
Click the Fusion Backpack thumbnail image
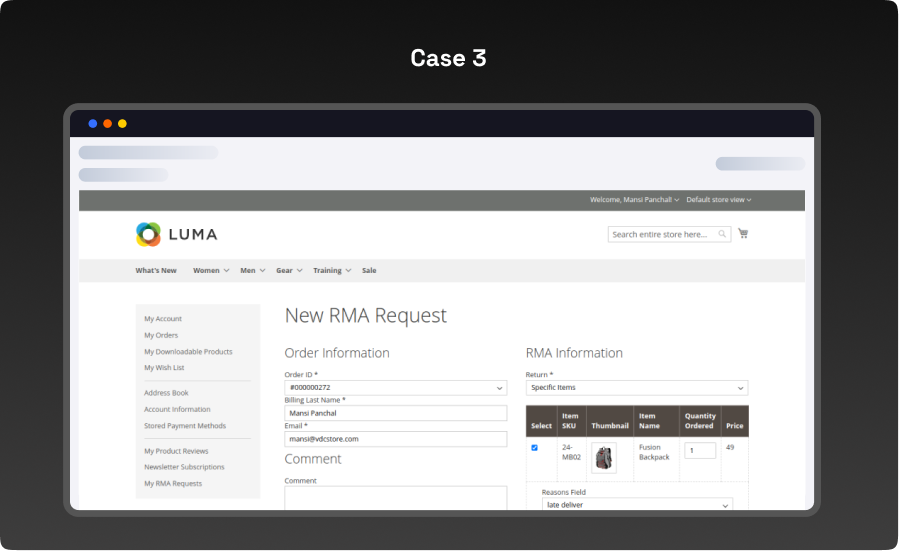click(604, 458)
